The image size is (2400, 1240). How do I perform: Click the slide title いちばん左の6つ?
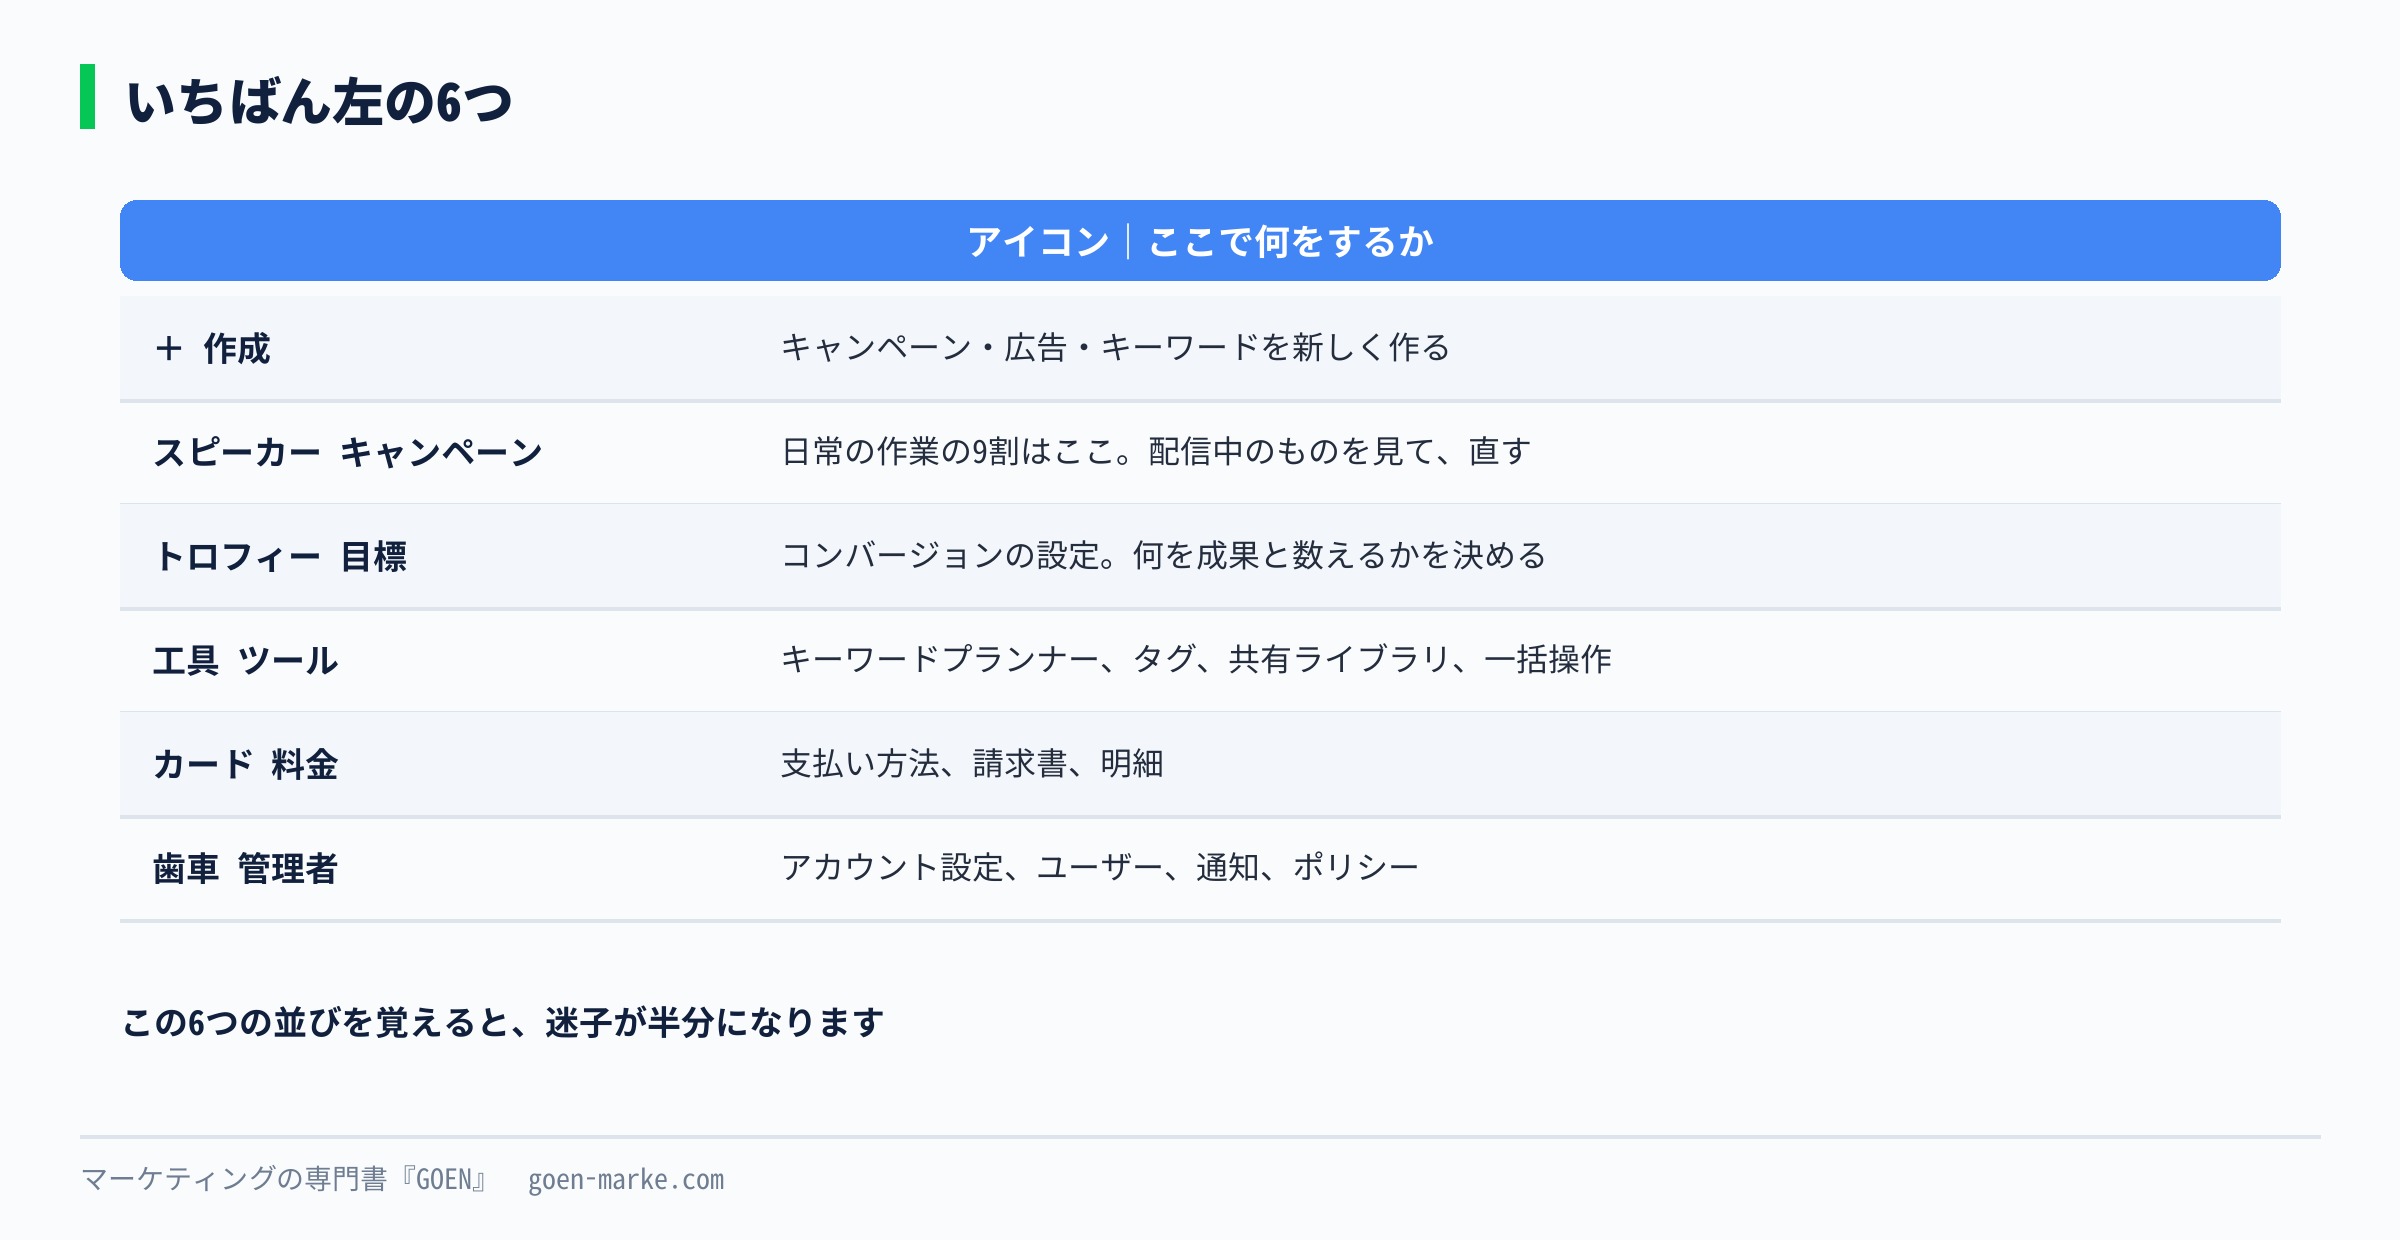click(x=319, y=102)
